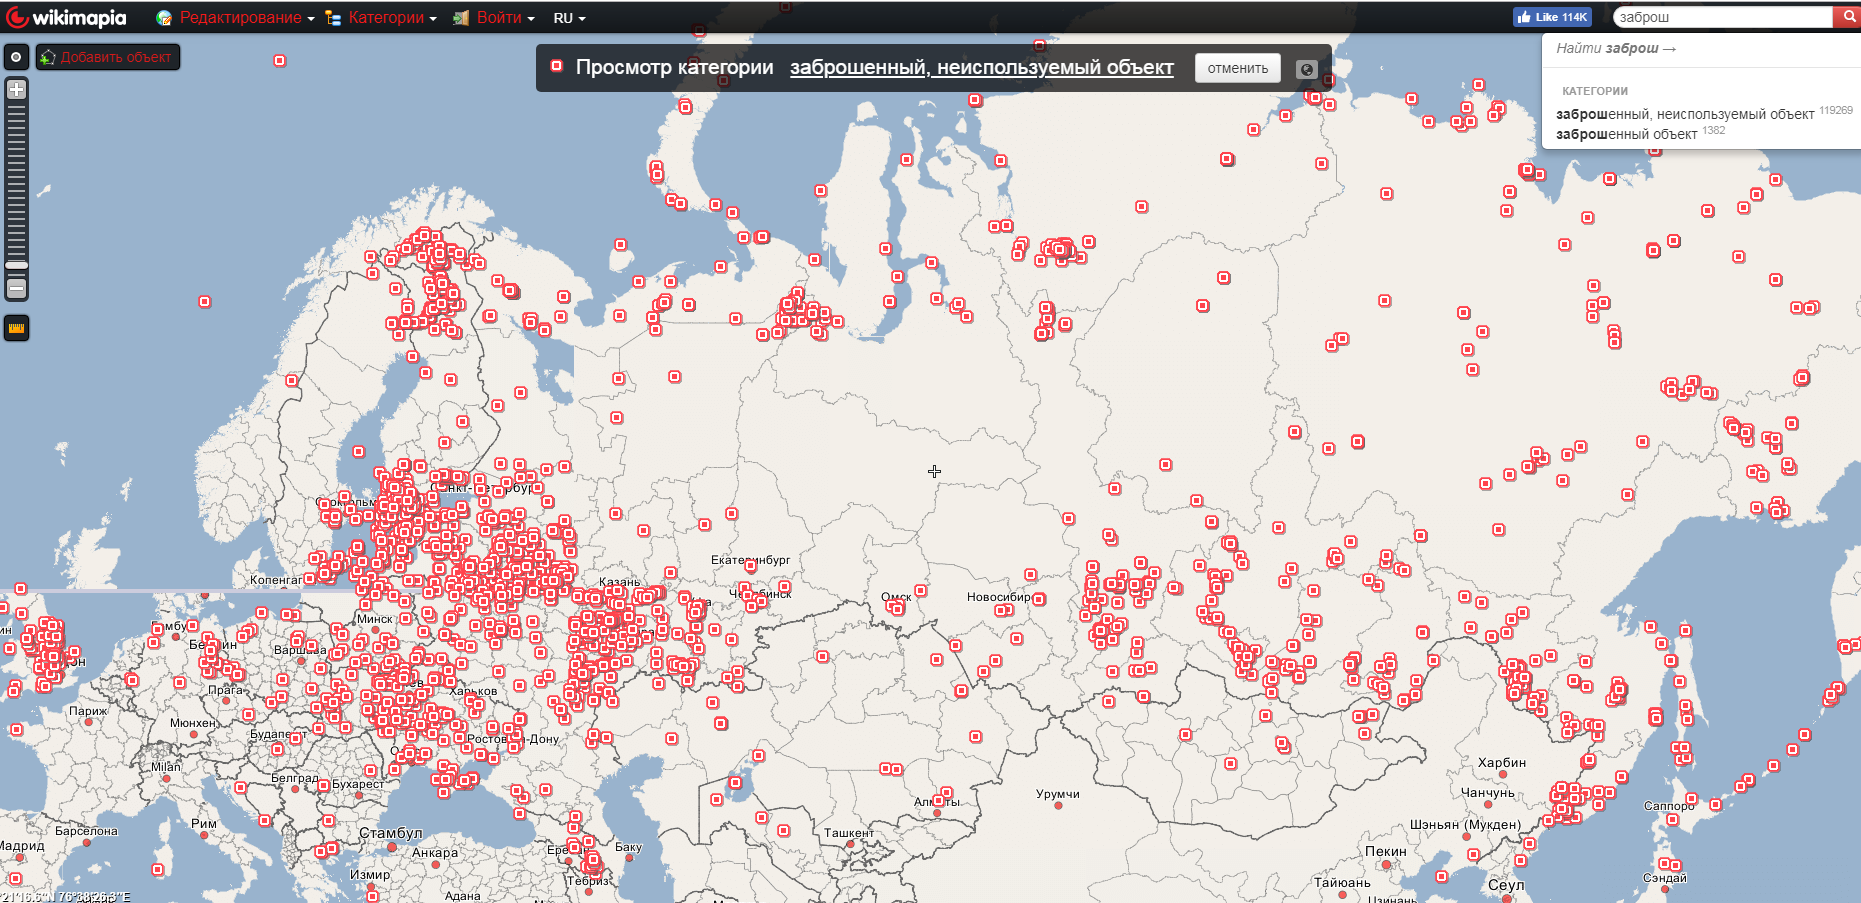
Task: Focus the search field containing 'заброш'
Action: tap(1722, 17)
